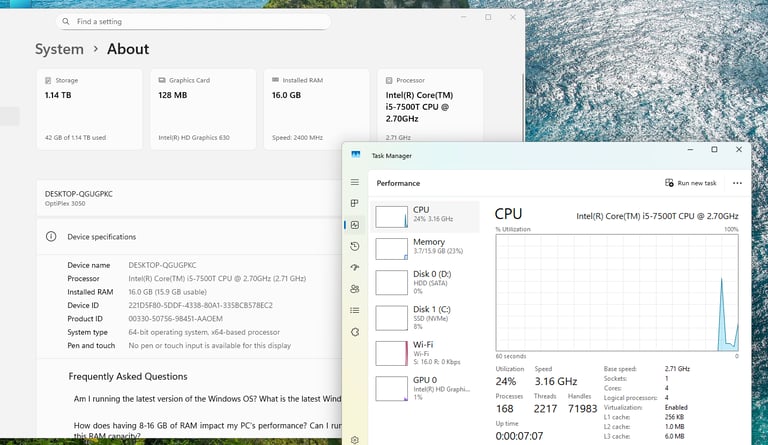Minimize the Task Manager window
The image size is (768, 445).
[690, 149]
